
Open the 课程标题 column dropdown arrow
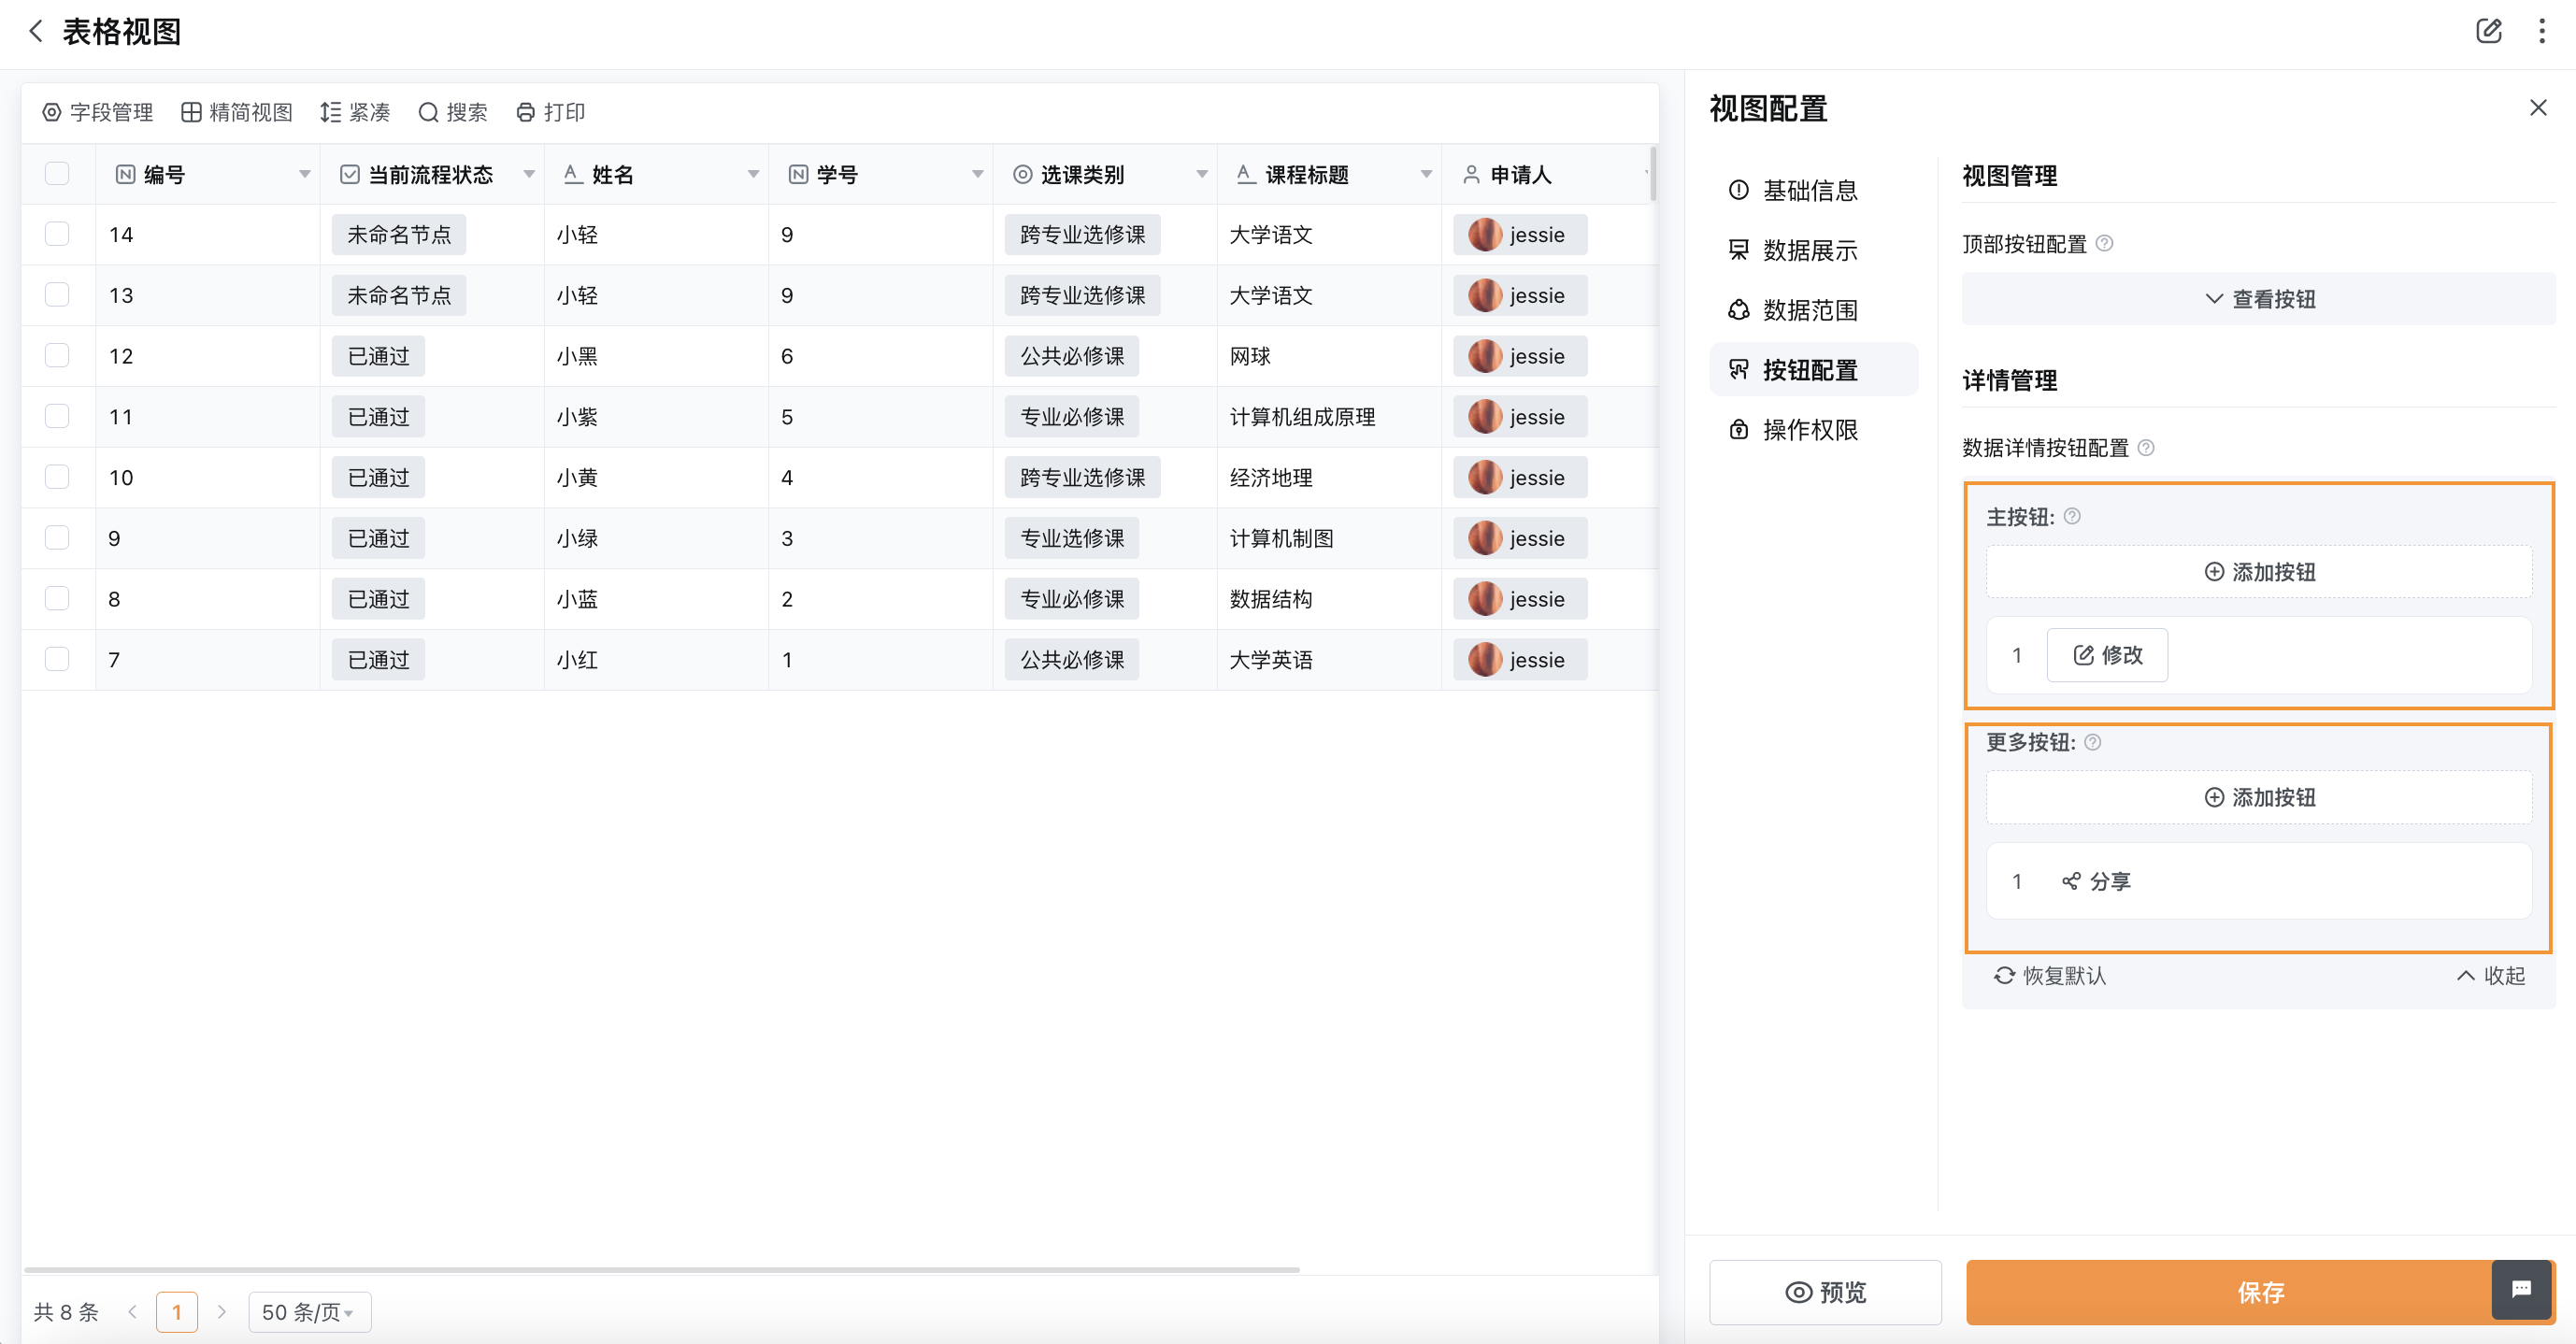pos(1426,175)
